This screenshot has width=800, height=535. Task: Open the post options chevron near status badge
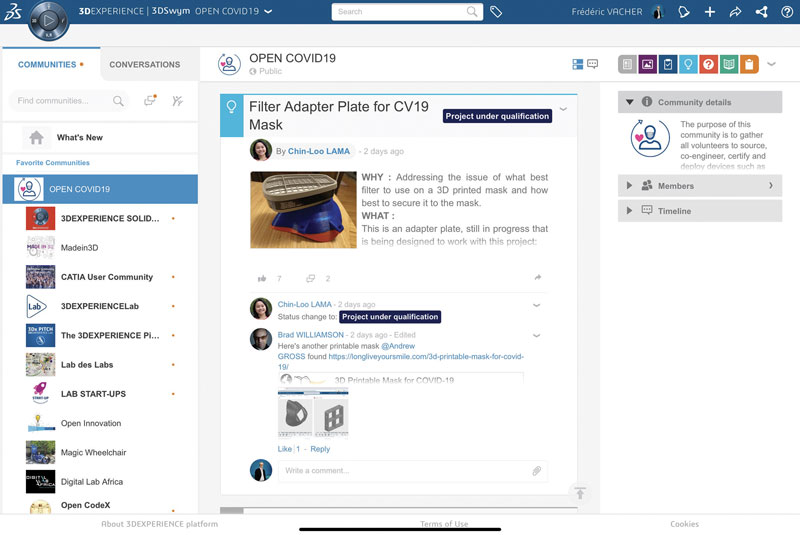point(563,109)
